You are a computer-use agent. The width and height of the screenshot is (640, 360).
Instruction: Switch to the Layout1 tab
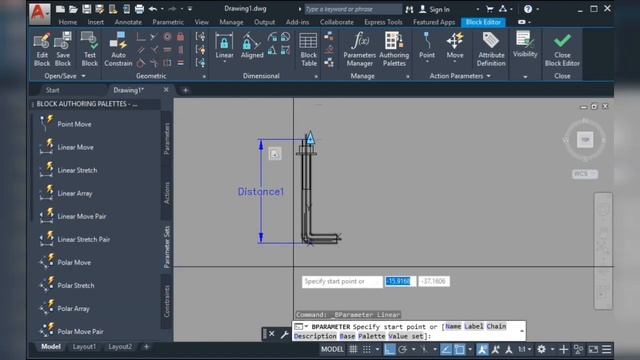[x=84, y=347]
